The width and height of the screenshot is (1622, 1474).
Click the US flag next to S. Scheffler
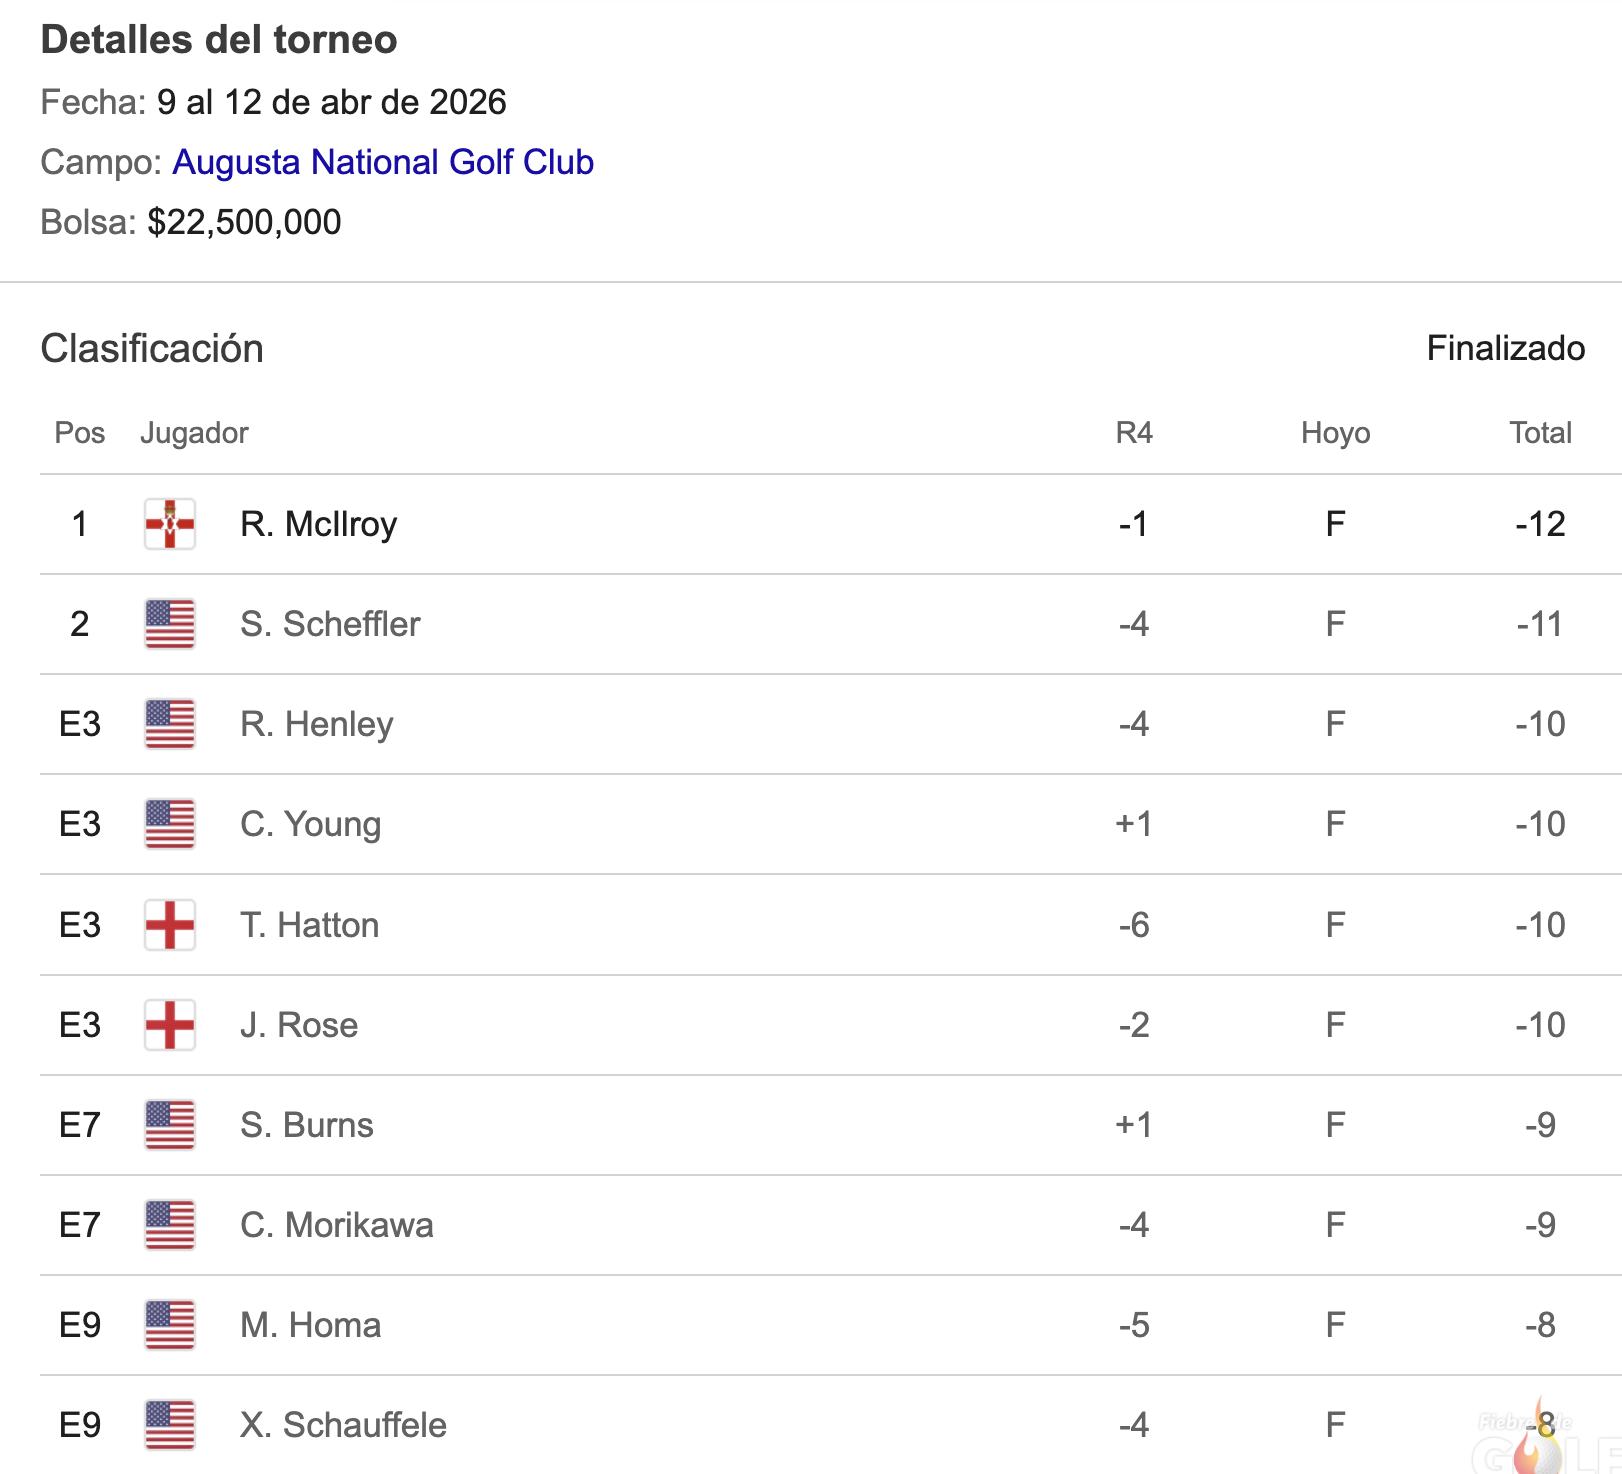(170, 624)
